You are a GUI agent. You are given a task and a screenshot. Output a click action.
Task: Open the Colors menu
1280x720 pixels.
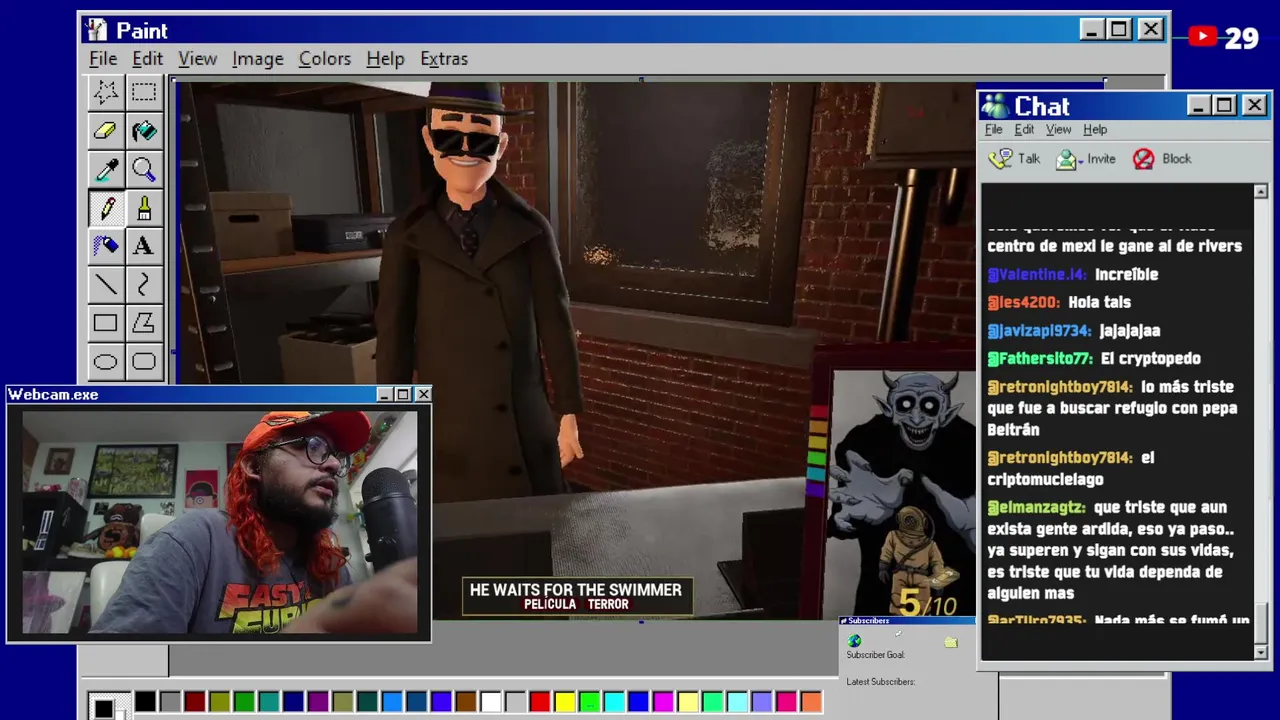click(325, 59)
